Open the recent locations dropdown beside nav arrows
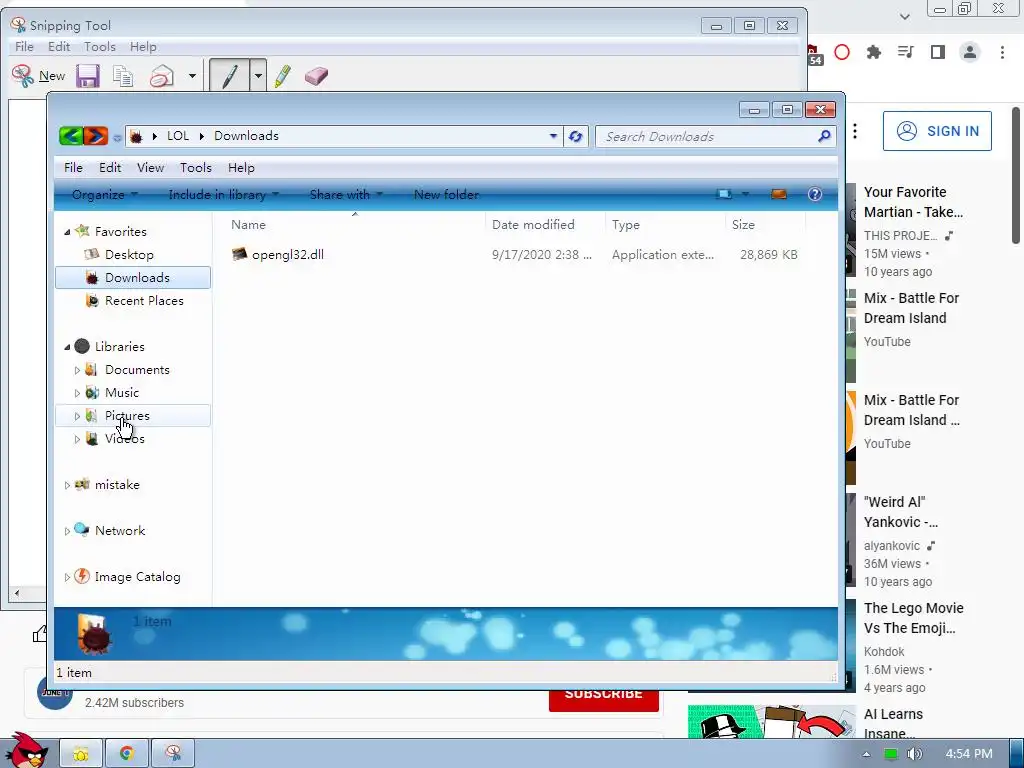This screenshot has width=1024, height=768. click(117, 138)
